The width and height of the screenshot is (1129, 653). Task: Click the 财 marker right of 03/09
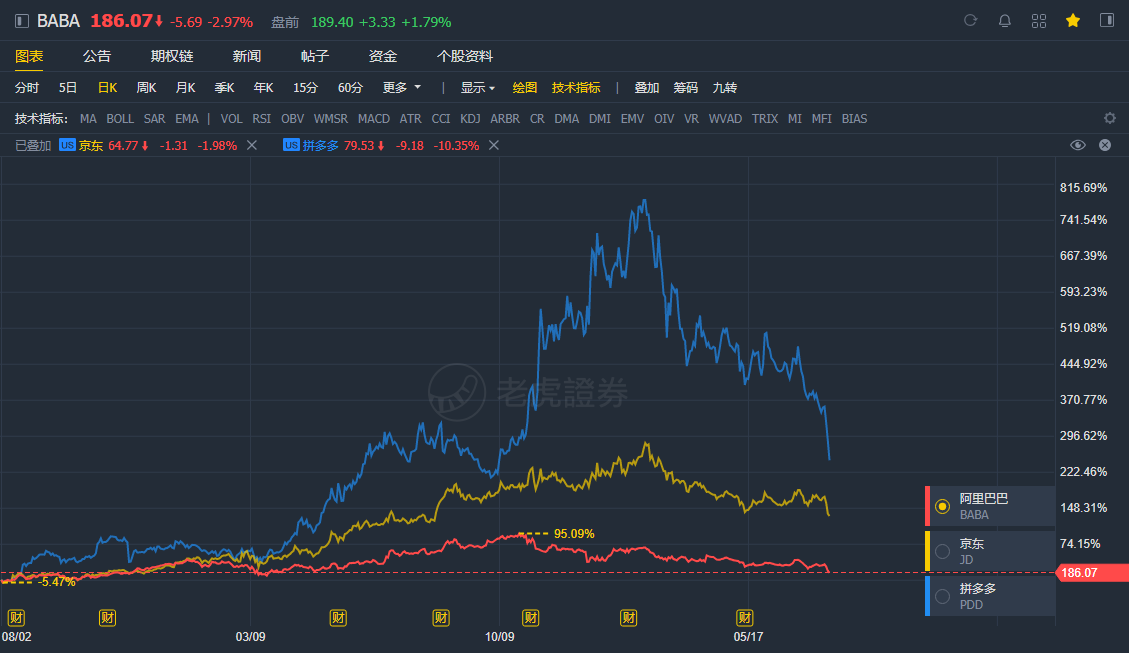[338, 618]
